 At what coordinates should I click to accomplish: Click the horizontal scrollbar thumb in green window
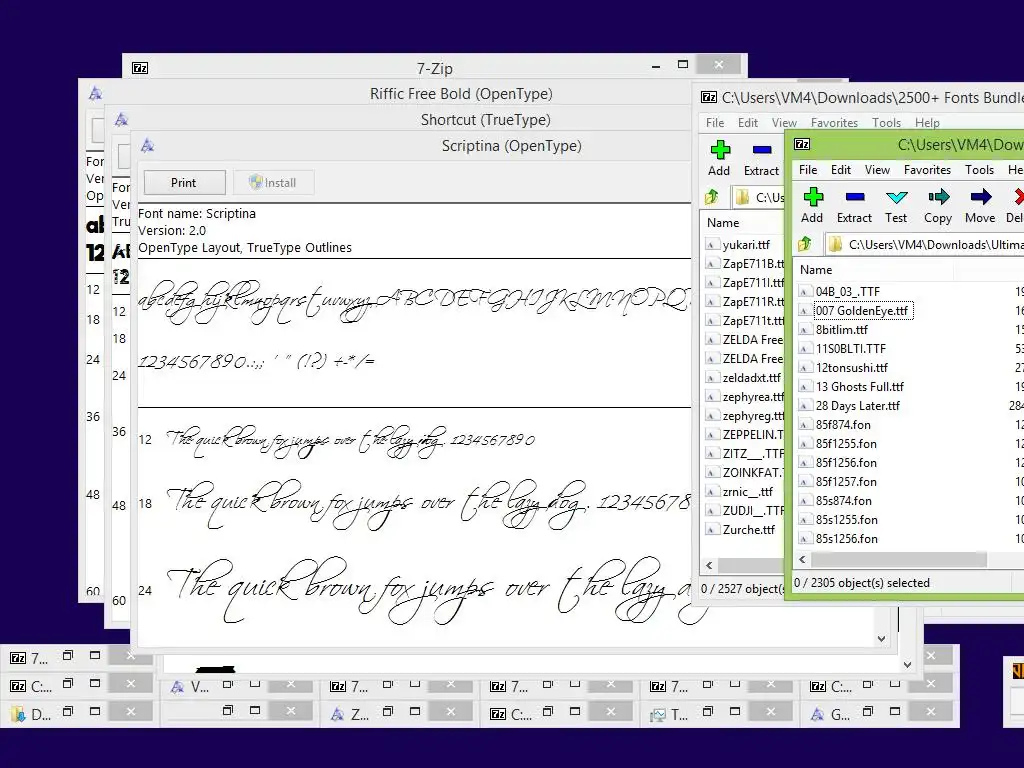(x=899, y=560)
